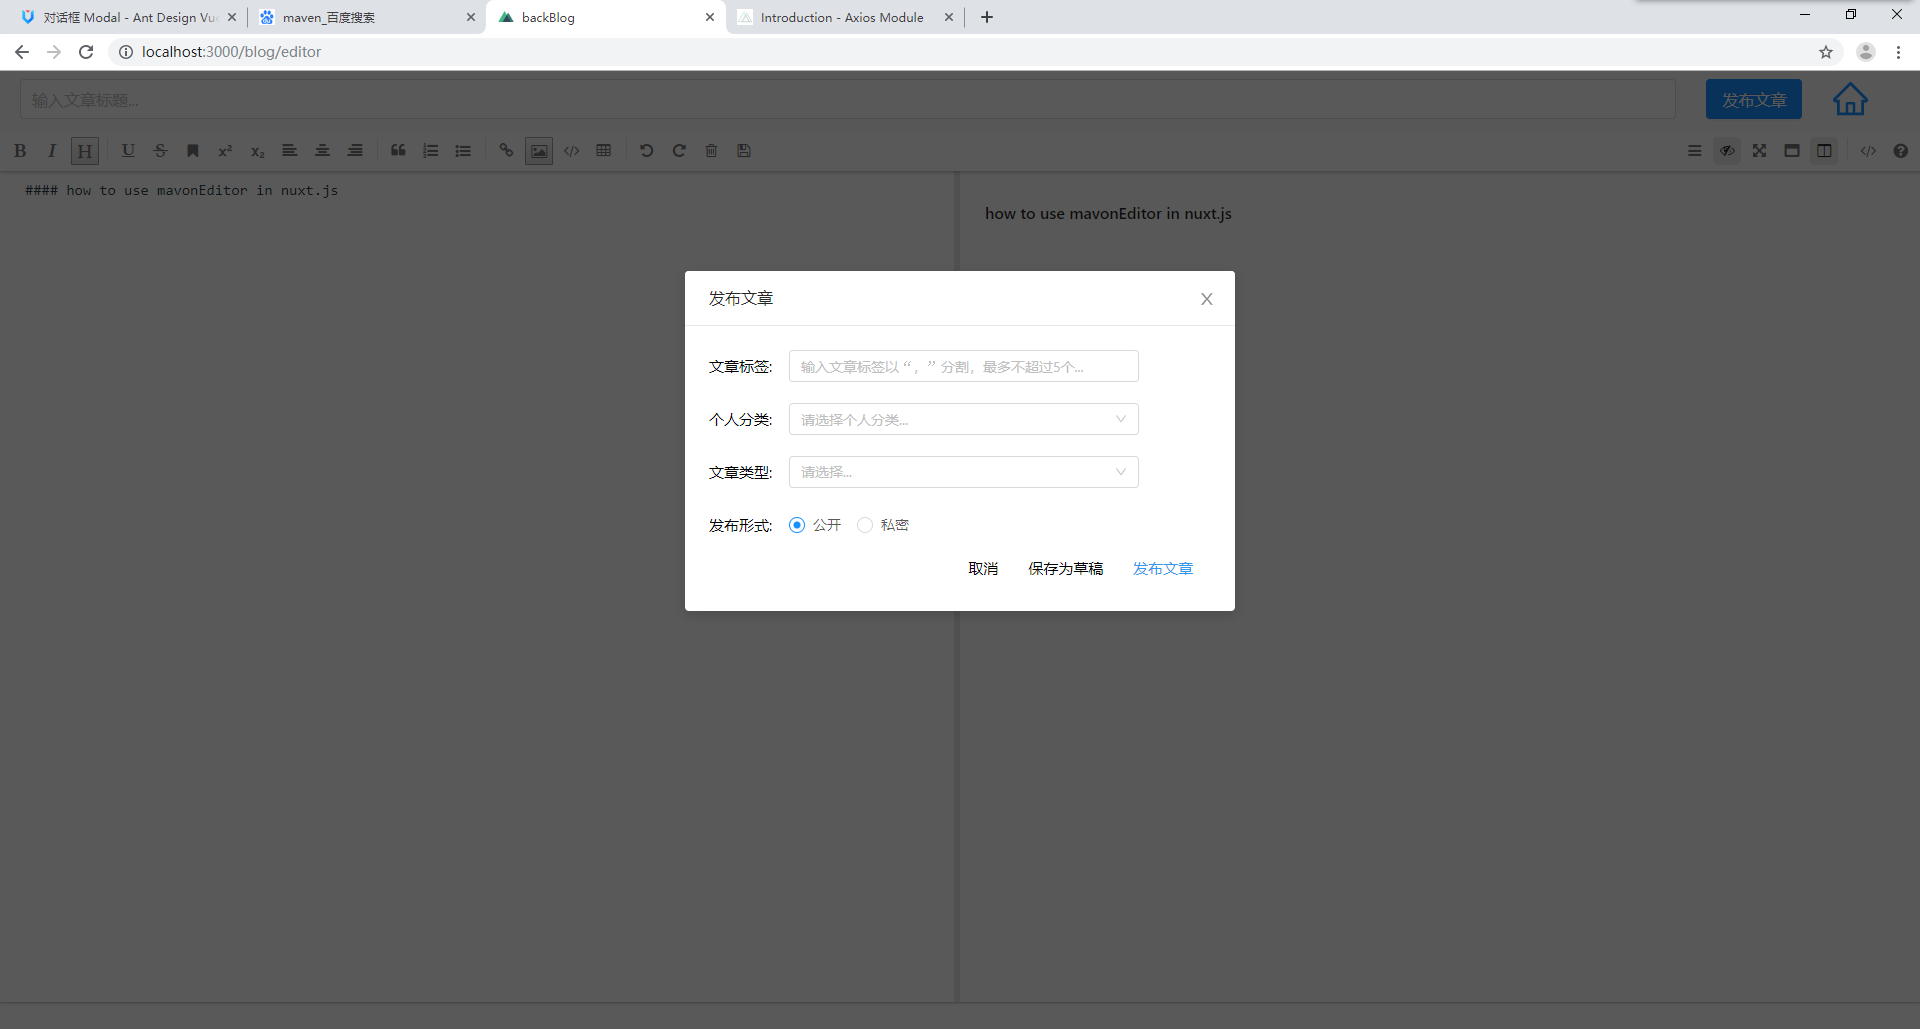
Task: Align text right in editor
Action: (x=355, y=151)
